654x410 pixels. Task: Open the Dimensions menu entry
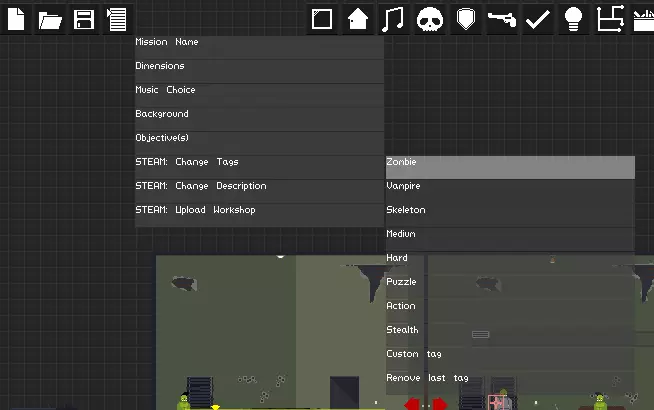[x=259, y=71]
